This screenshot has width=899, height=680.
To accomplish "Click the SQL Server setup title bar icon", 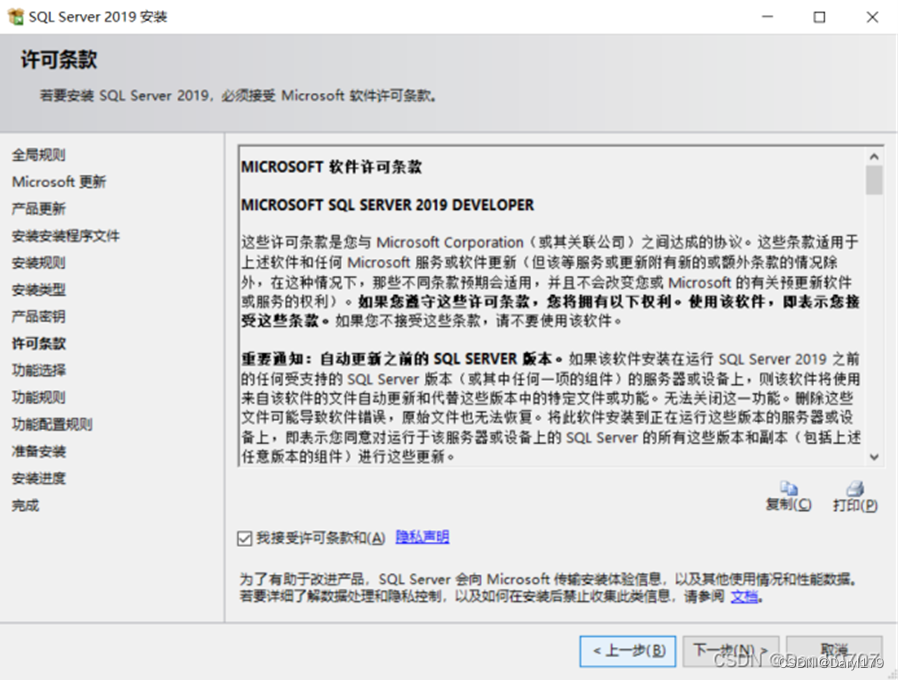I will 15,17.
